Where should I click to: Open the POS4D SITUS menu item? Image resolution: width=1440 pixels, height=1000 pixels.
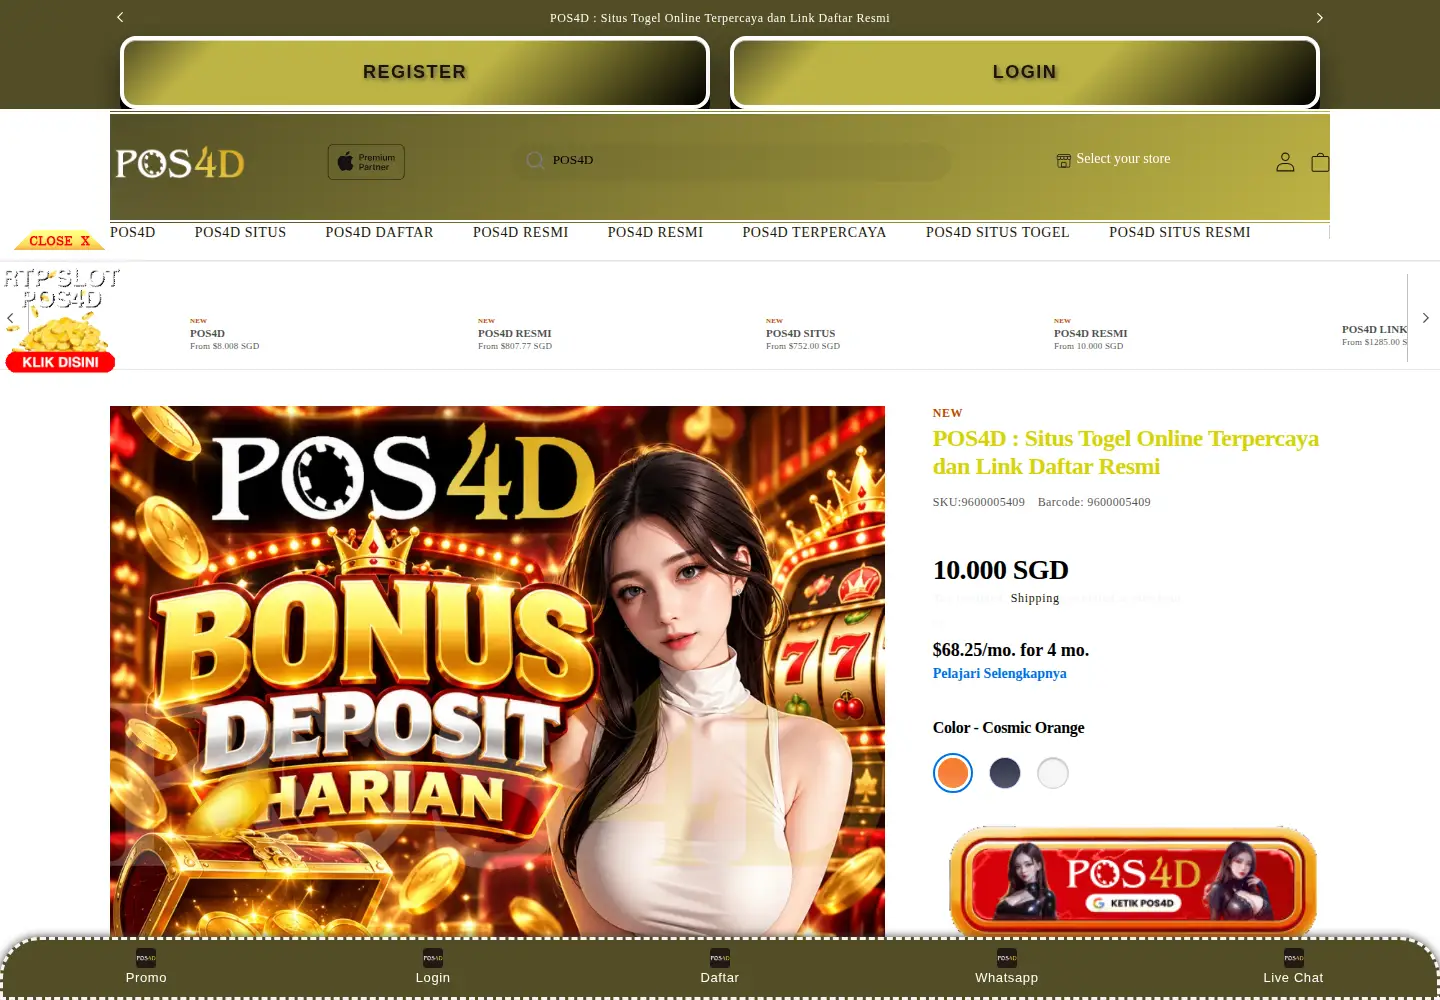[240, 232]
